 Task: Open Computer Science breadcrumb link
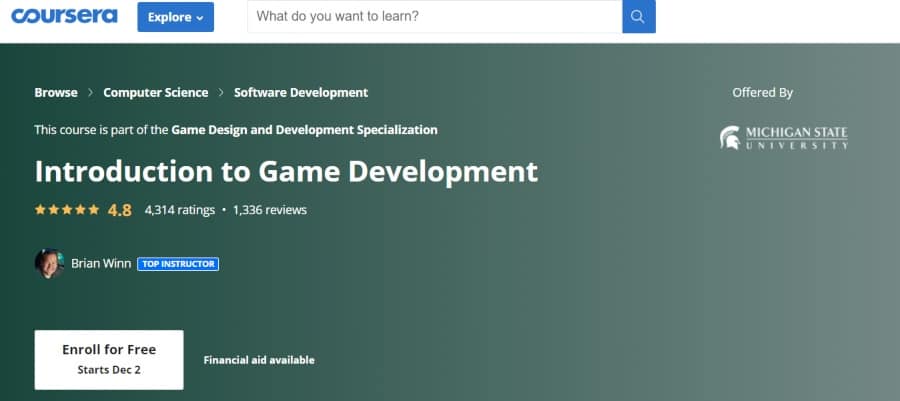click(x=156, y=92)
